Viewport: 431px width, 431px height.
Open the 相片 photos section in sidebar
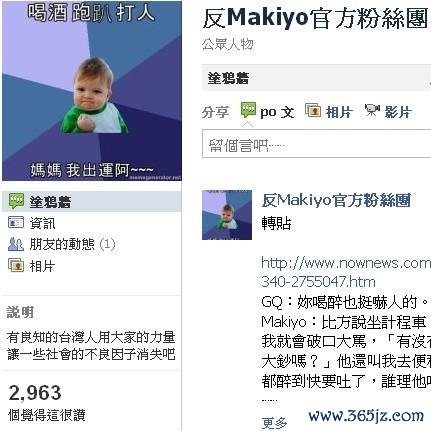tap(43, 266)
